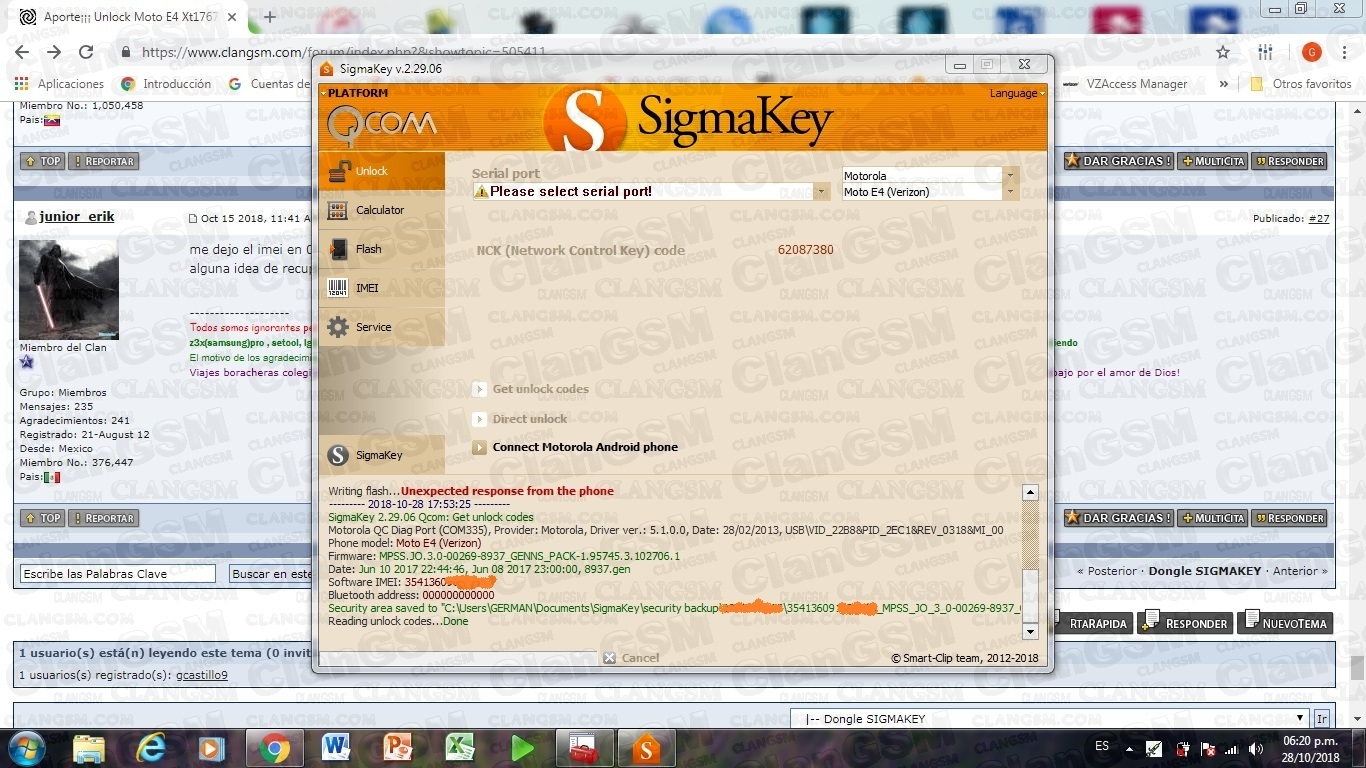Click the Service gear icon
This screenshot has width=1366, height=768.
pyautogui.click(x=338, y=327)
